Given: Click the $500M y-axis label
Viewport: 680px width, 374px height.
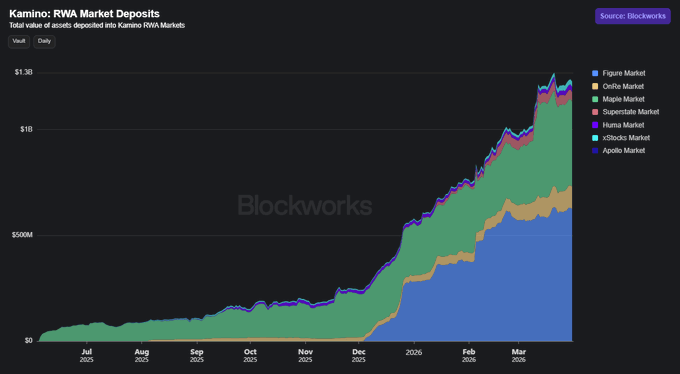Looking at the screenshot, I should 22,235.
